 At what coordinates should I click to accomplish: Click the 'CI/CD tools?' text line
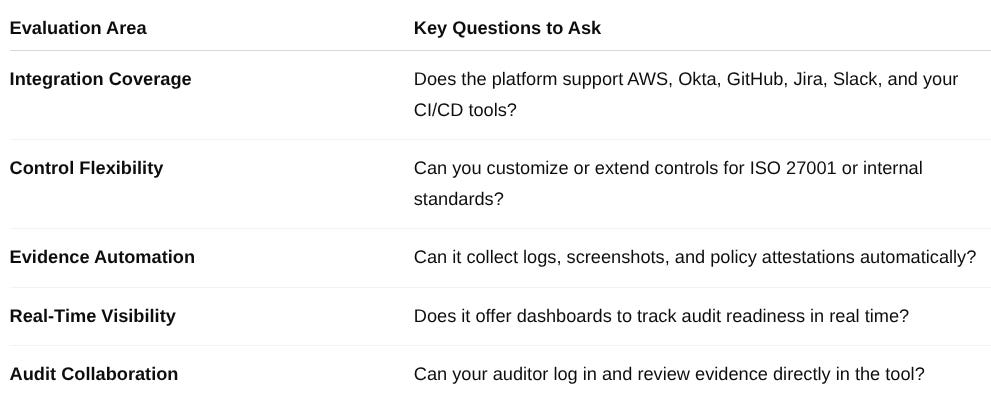[x=465, y=111]
